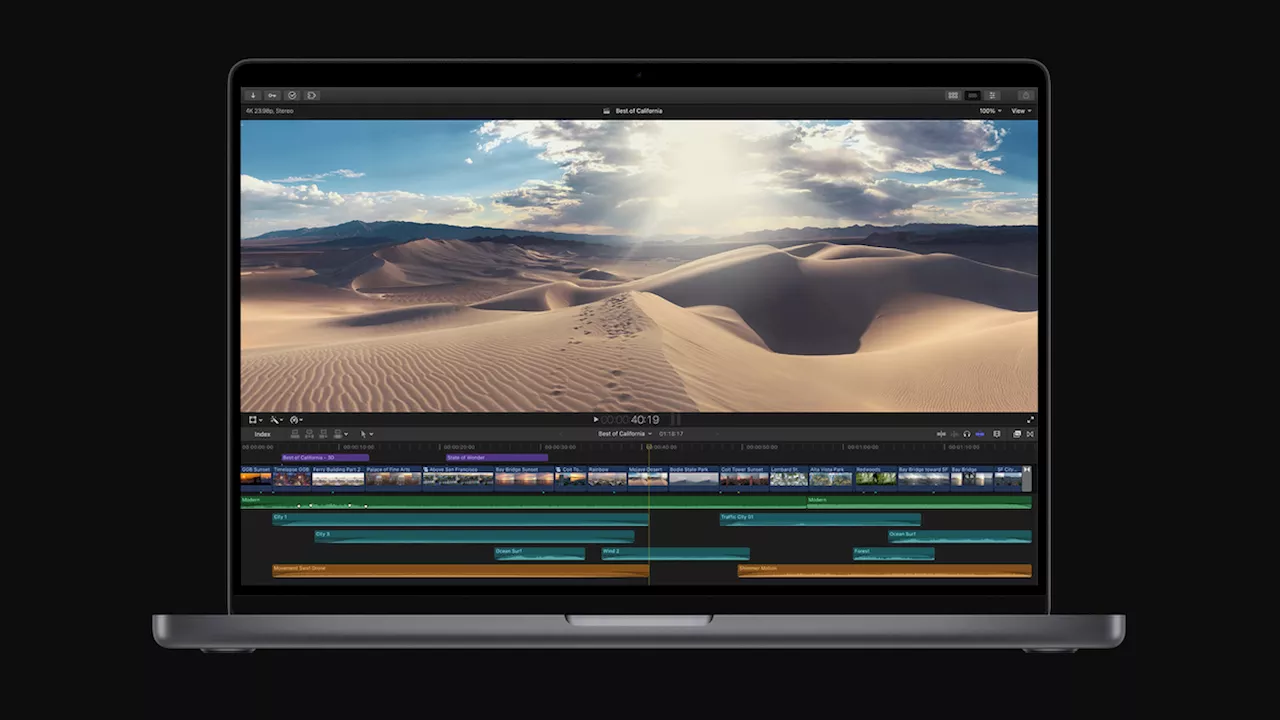This screenshot has height=720, width=1280.
Task: Open the Select tool arrow dropdown
Action: coord(366,434)
